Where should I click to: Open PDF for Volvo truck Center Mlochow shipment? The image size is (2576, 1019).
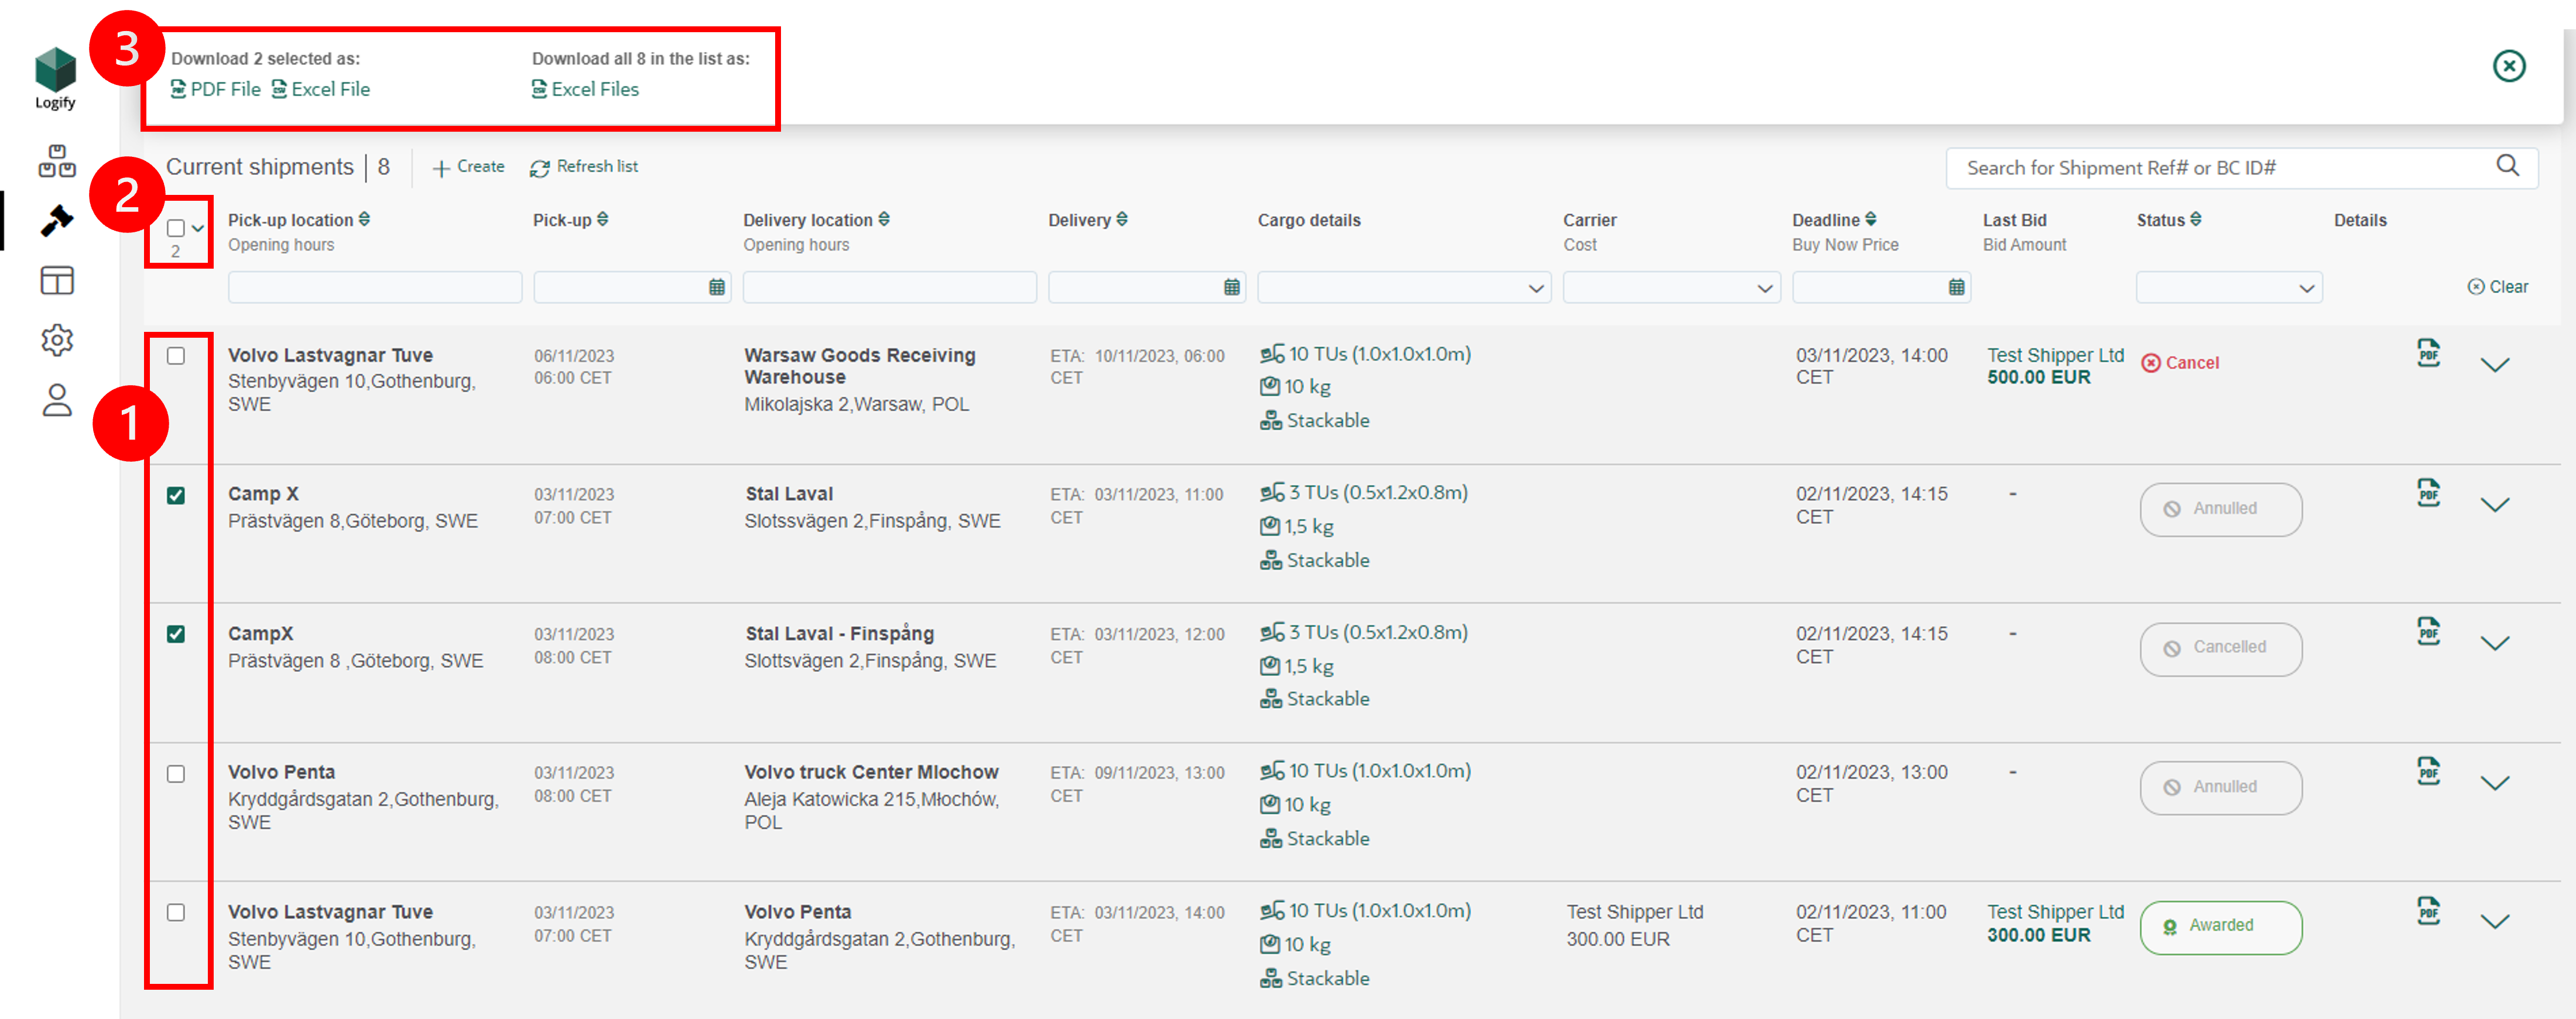(x=2428, y=770)
